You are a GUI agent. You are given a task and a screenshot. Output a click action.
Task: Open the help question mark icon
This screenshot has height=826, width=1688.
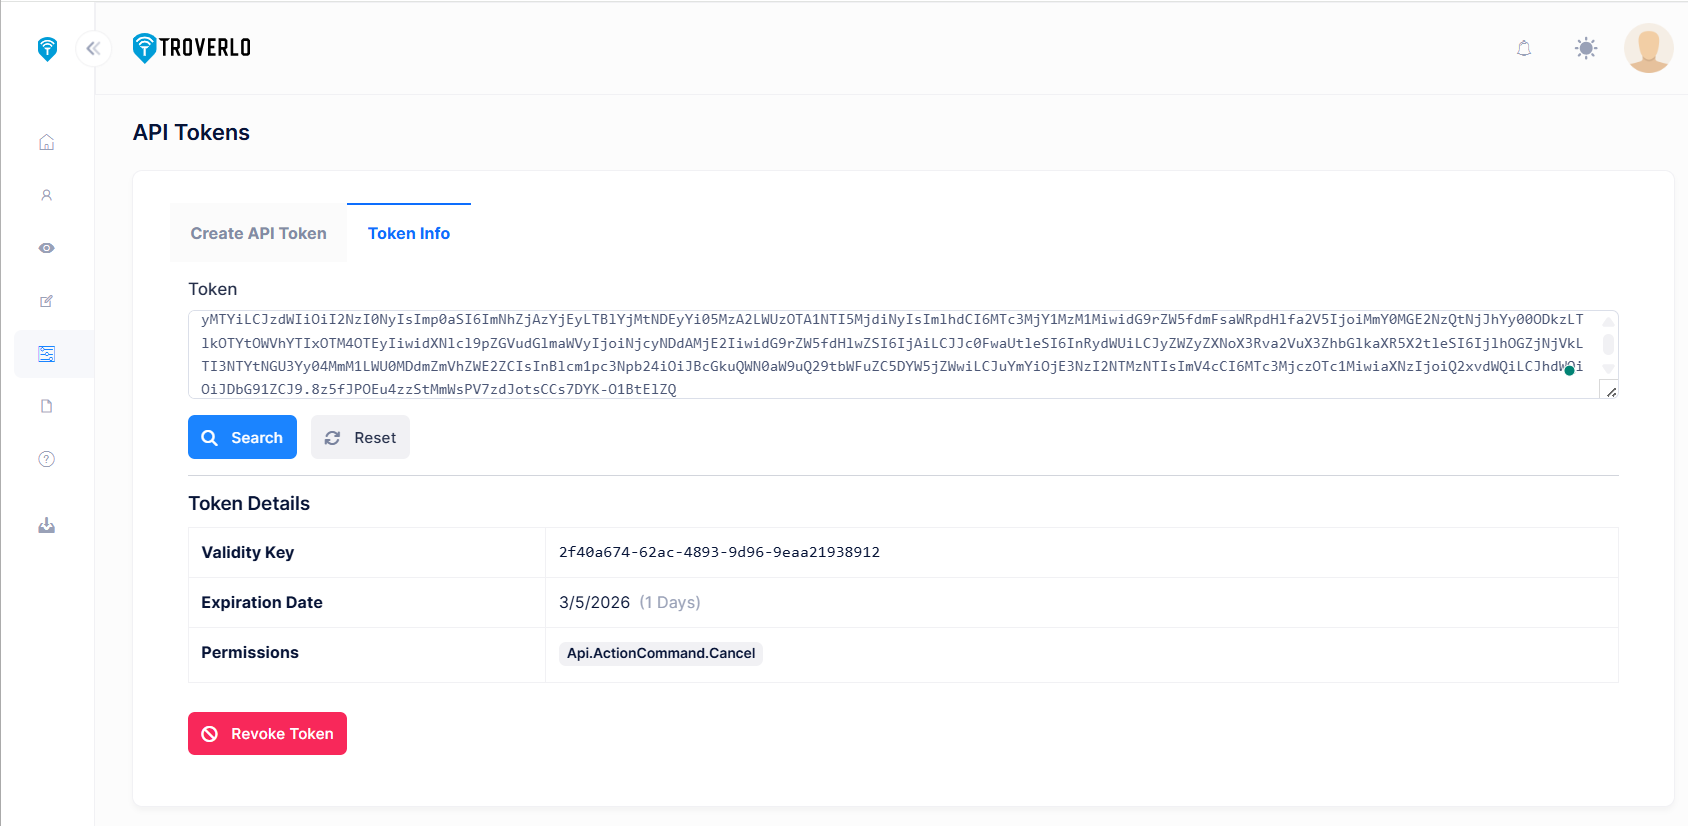point(47,459)
